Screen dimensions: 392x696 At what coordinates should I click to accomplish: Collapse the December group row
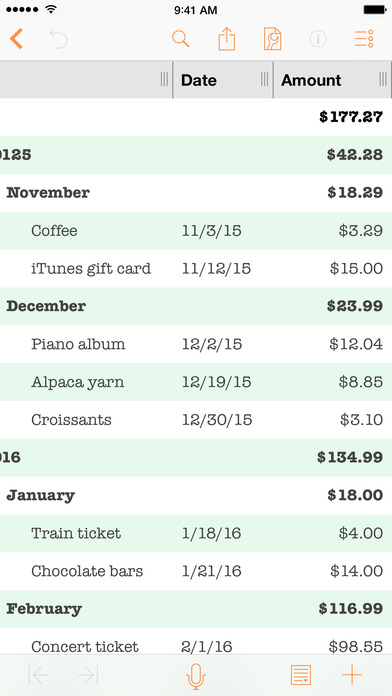[196, 306]
